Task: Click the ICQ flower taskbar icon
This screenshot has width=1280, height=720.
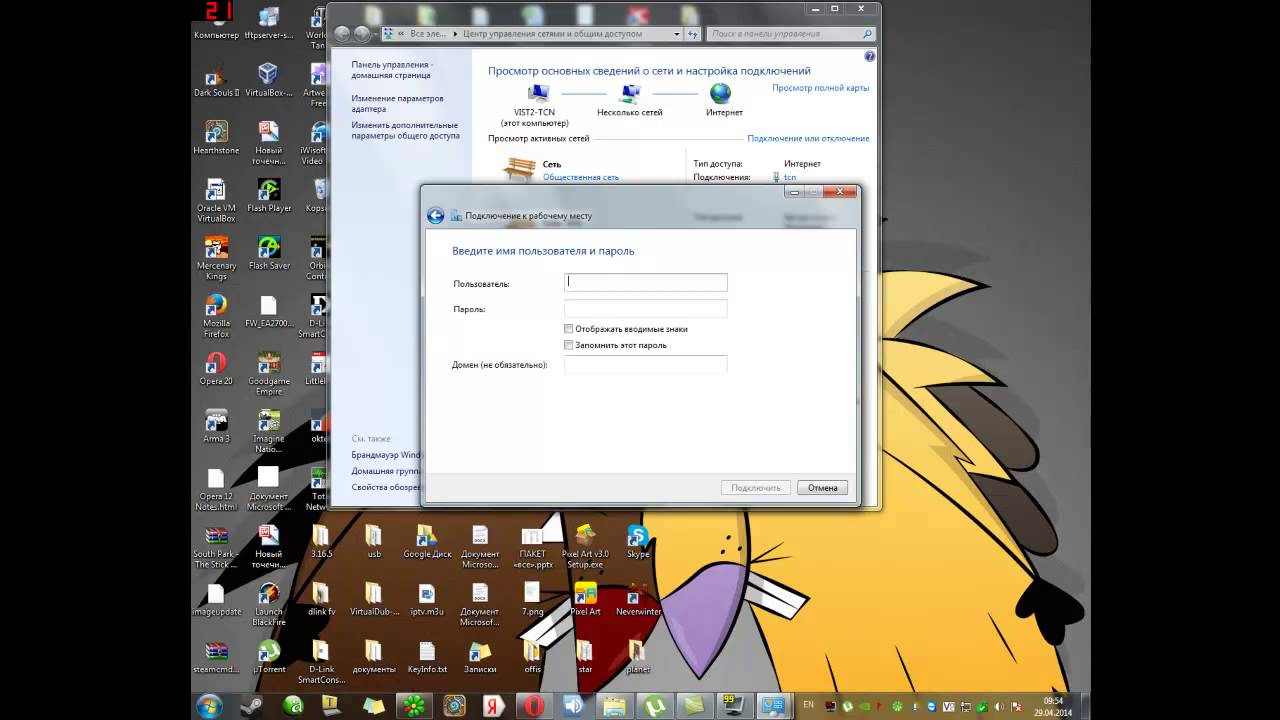Action: click(412, 706)
